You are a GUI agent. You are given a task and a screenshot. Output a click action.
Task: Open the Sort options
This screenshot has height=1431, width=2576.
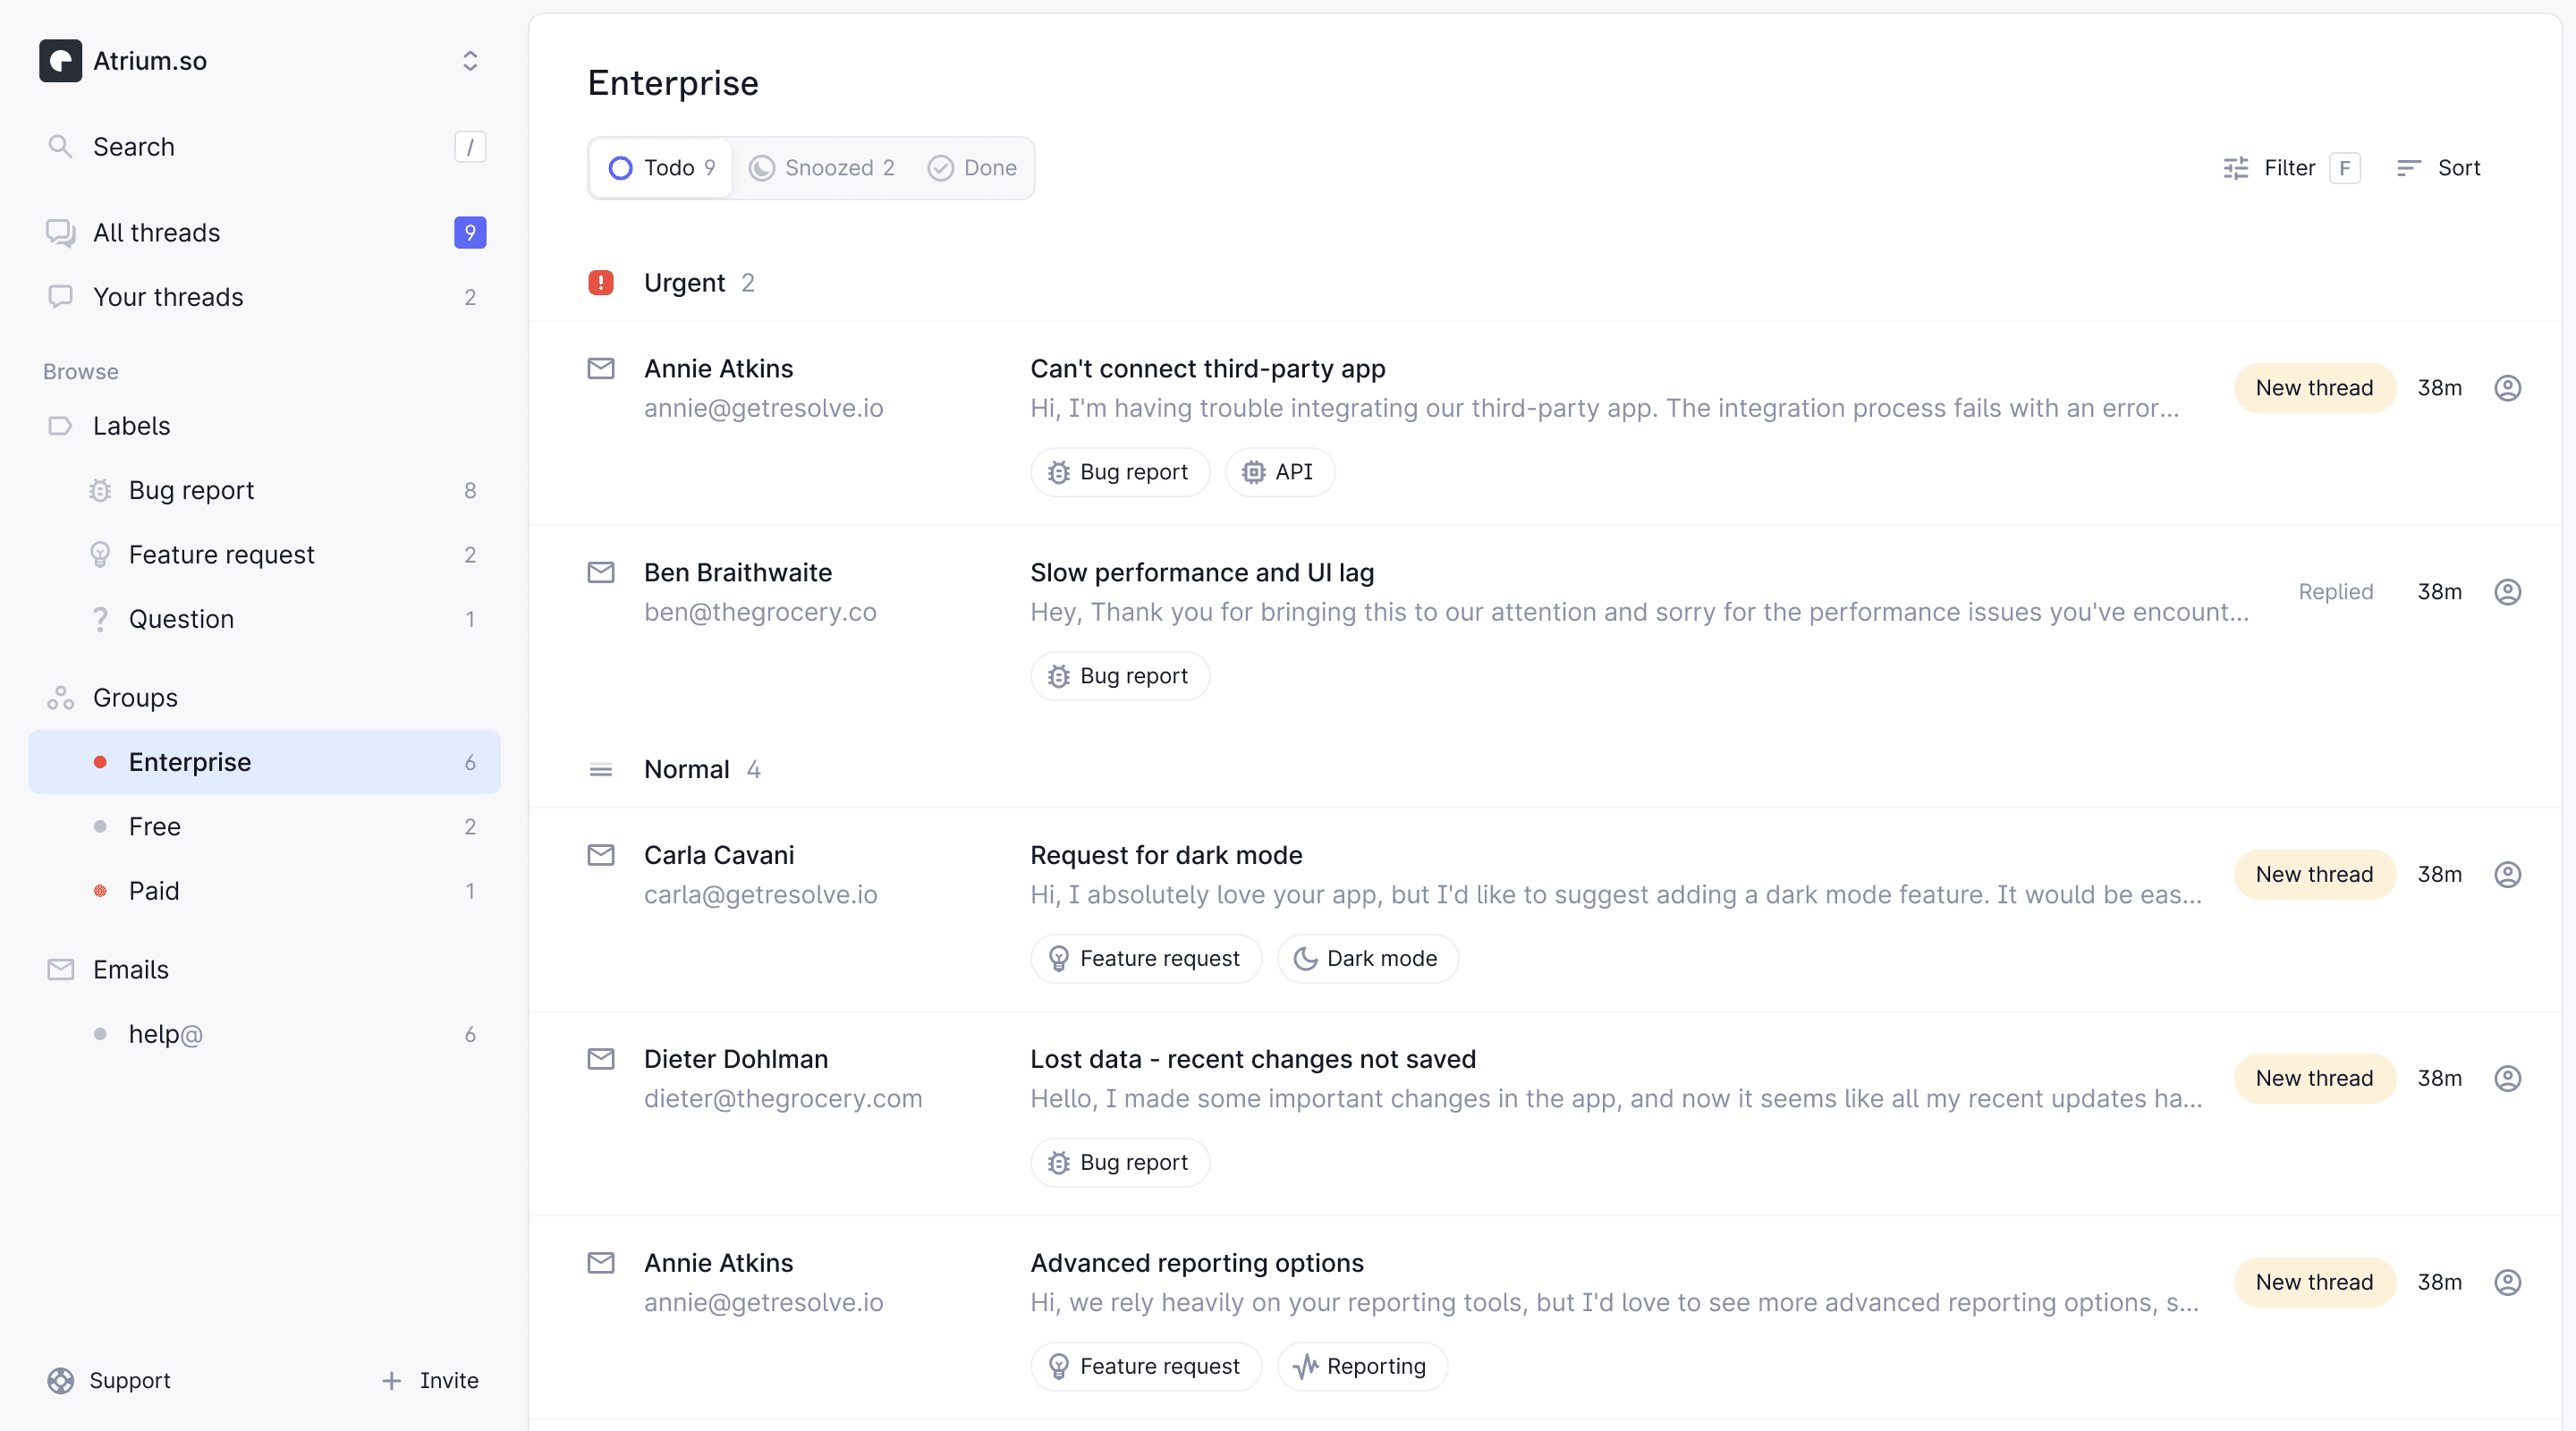(x=2438, y=168)
